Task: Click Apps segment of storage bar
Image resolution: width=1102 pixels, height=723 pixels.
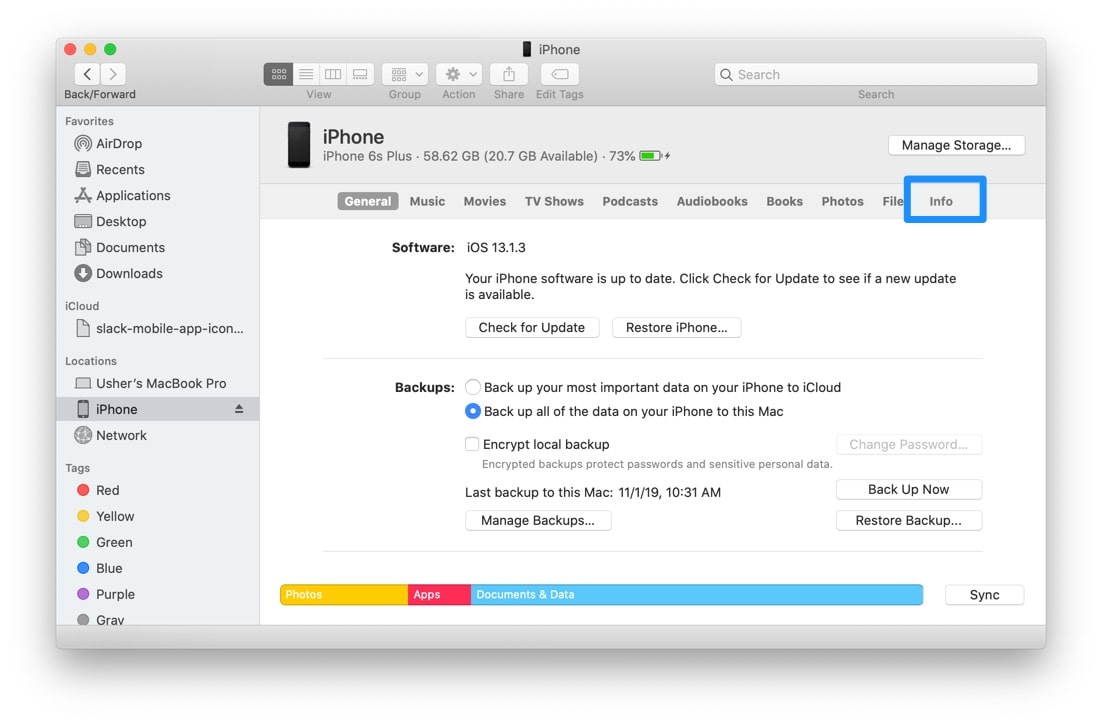Action: point(439,594)
